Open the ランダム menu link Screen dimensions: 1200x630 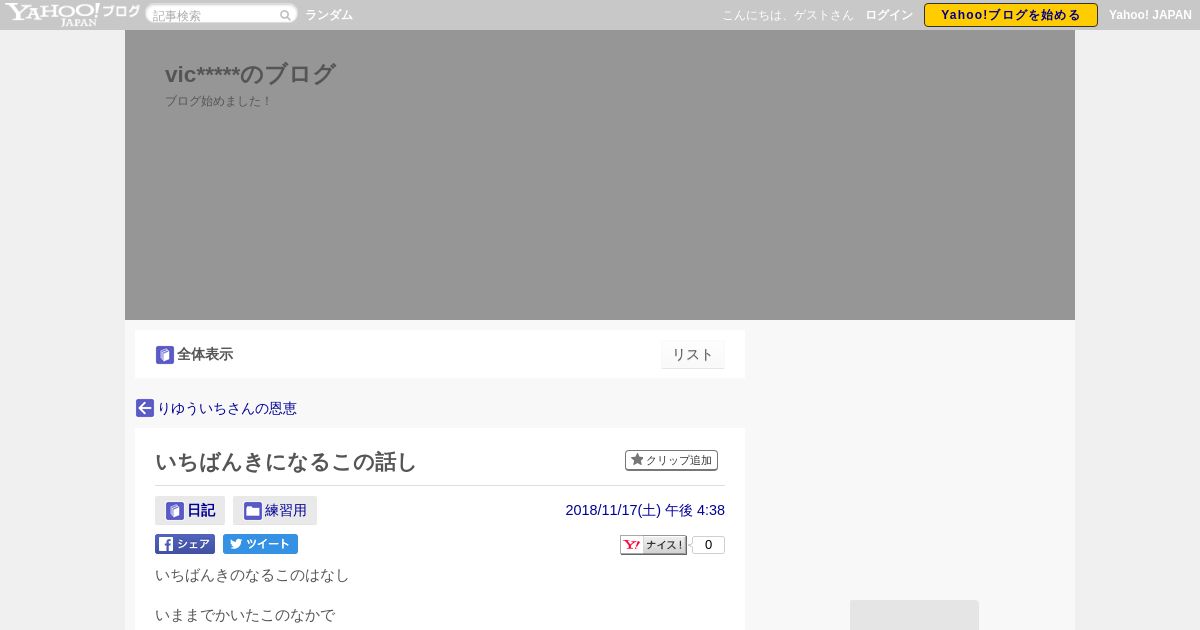pos(329,15)
